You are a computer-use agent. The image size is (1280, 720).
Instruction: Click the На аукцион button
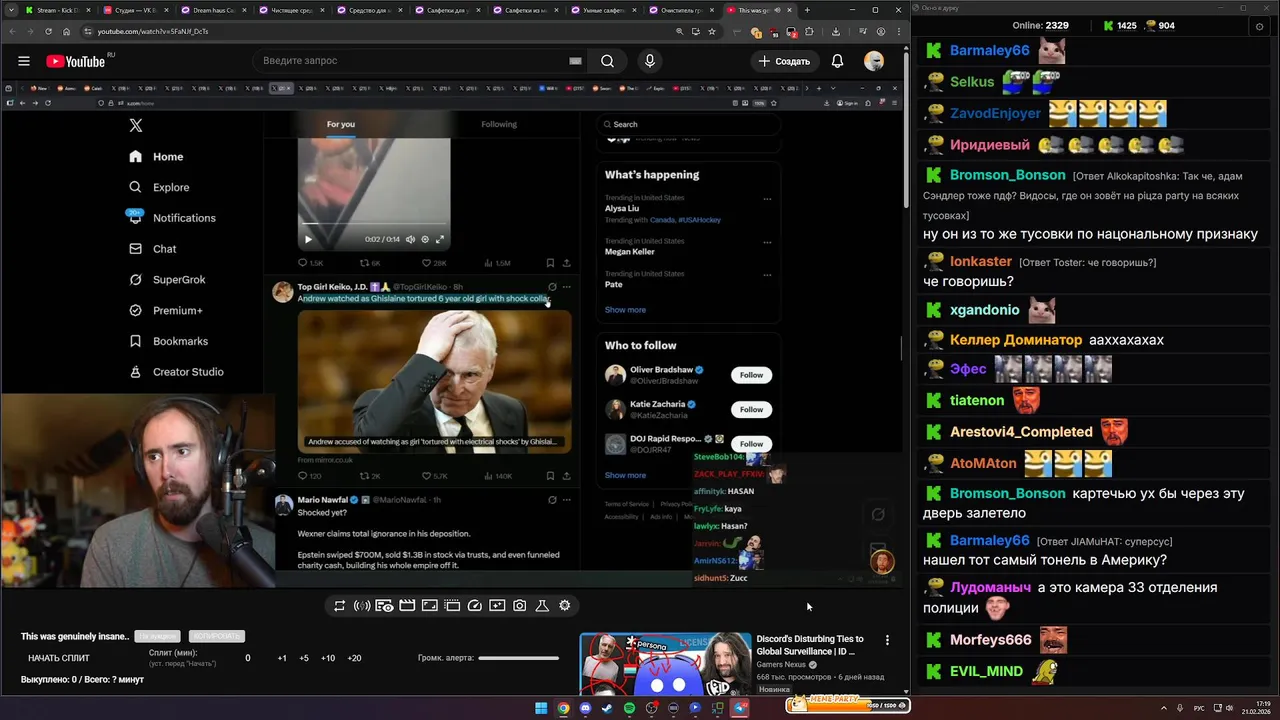tap(158, 636)
